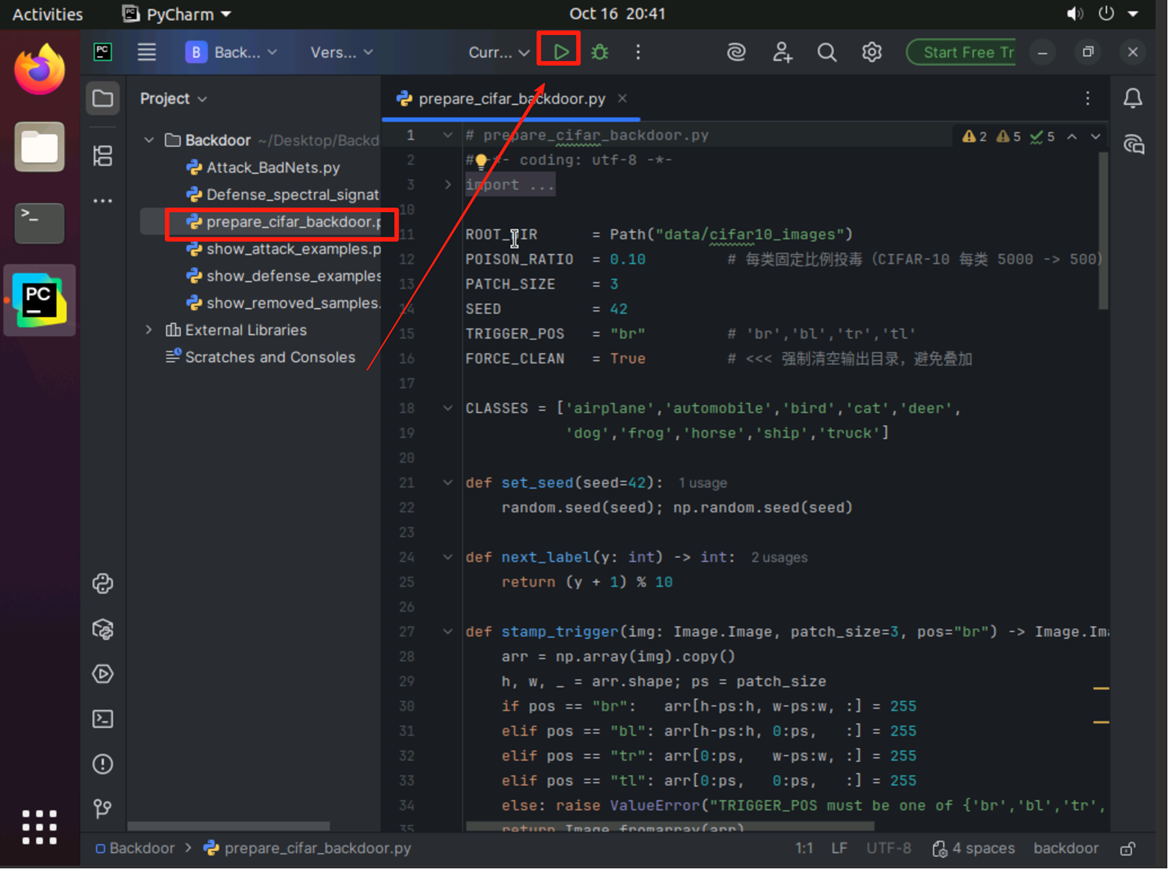
Task: Open the Search Everywhere magnifier
Action: point(827,52)
